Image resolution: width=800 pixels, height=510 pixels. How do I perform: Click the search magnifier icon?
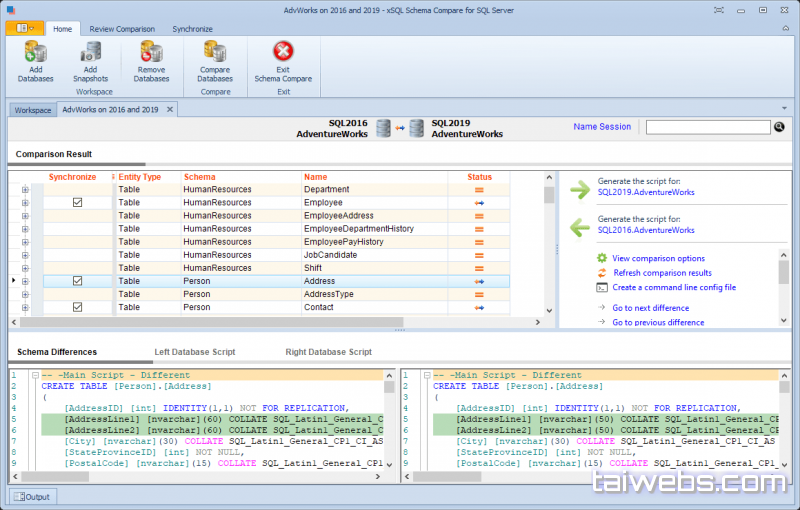click(x=779, y=127)
